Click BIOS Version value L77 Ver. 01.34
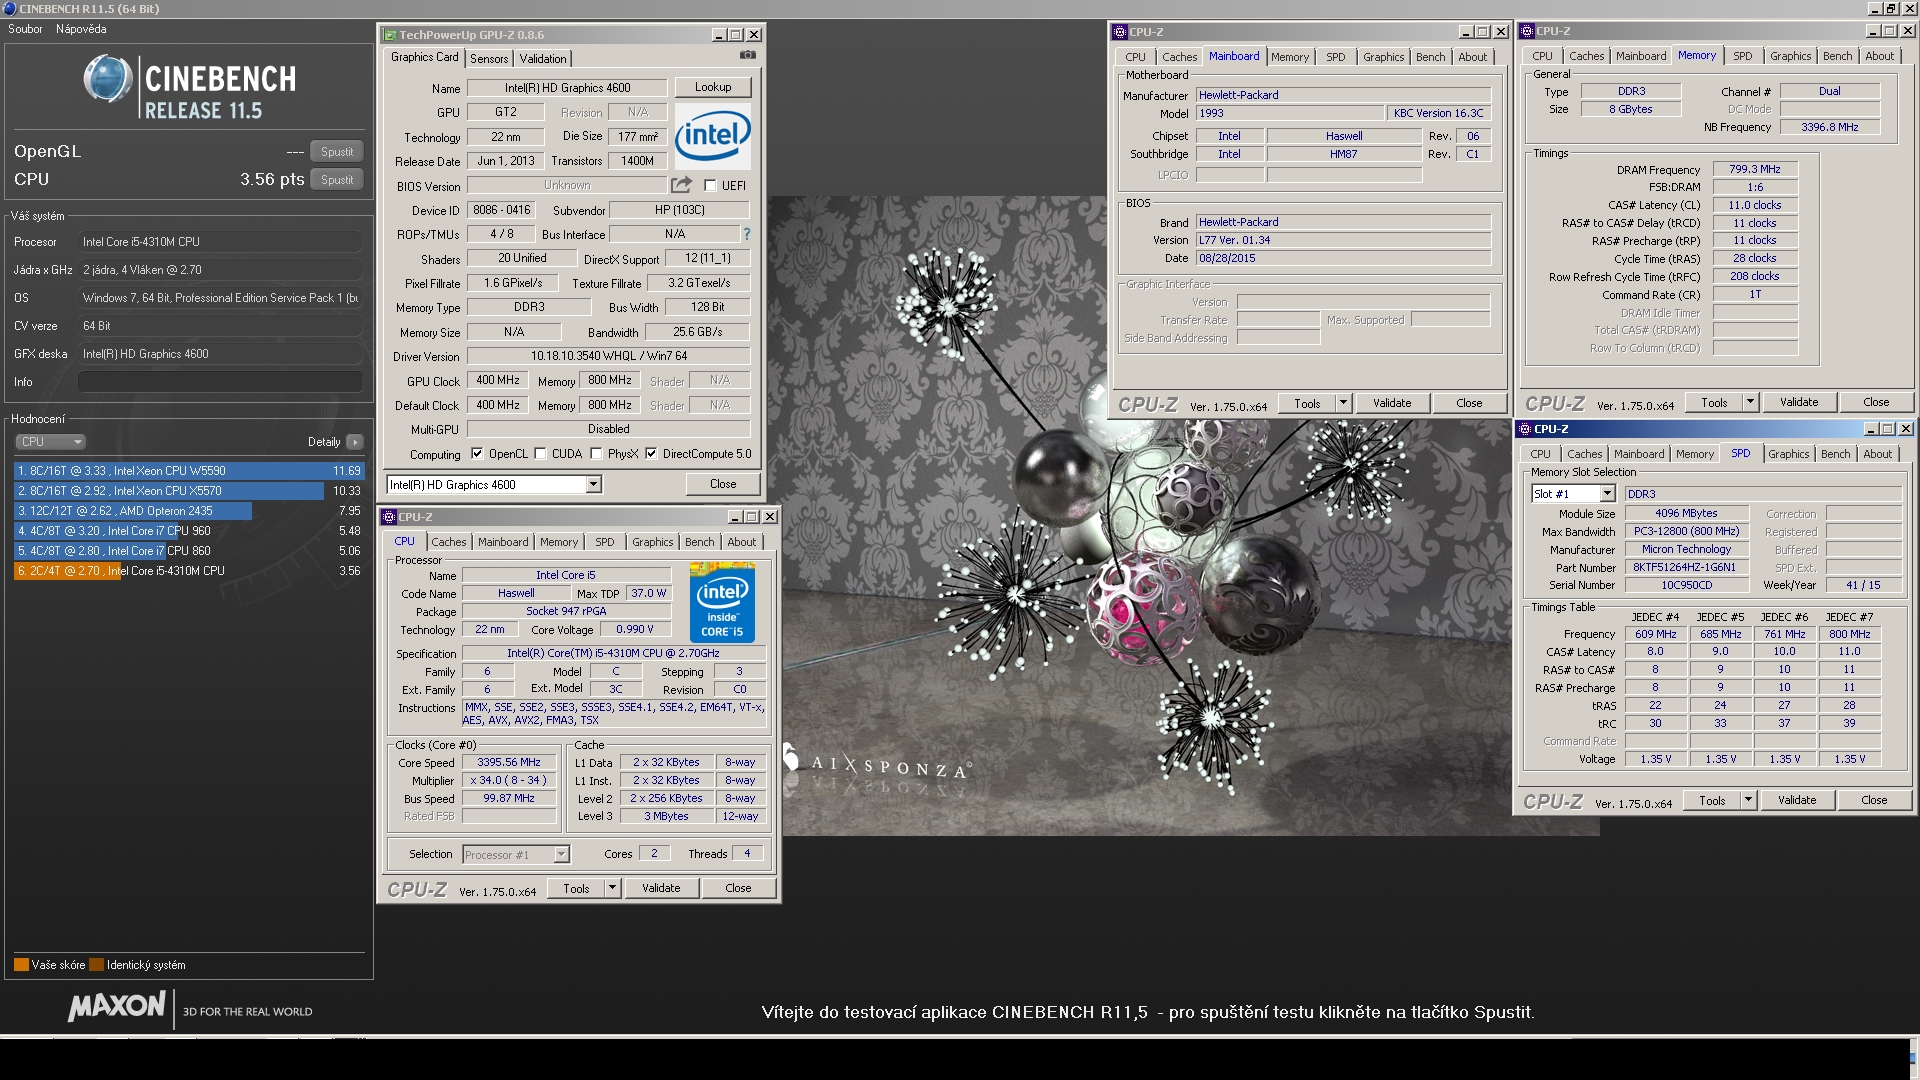The height and width of the screenshot is (1080, 1920). pos(1343,240)
